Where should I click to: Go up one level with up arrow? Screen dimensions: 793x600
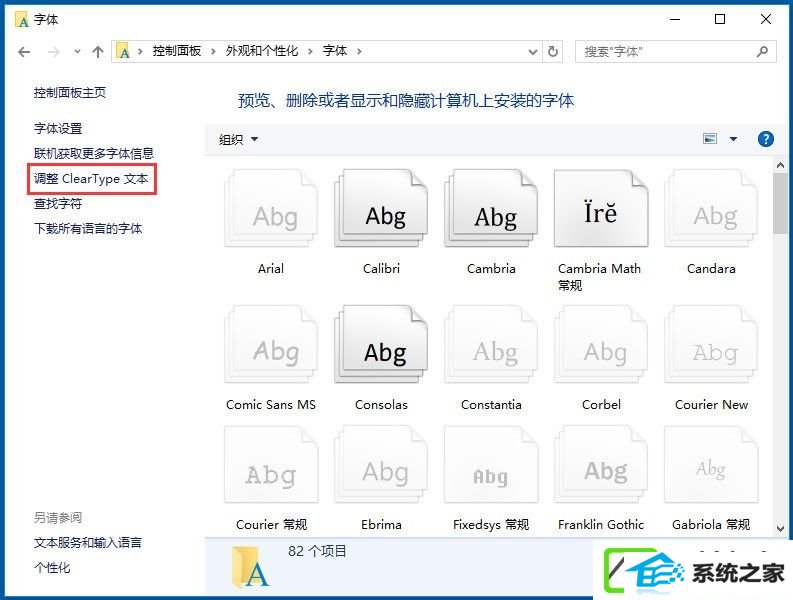(x=98, y=52)
